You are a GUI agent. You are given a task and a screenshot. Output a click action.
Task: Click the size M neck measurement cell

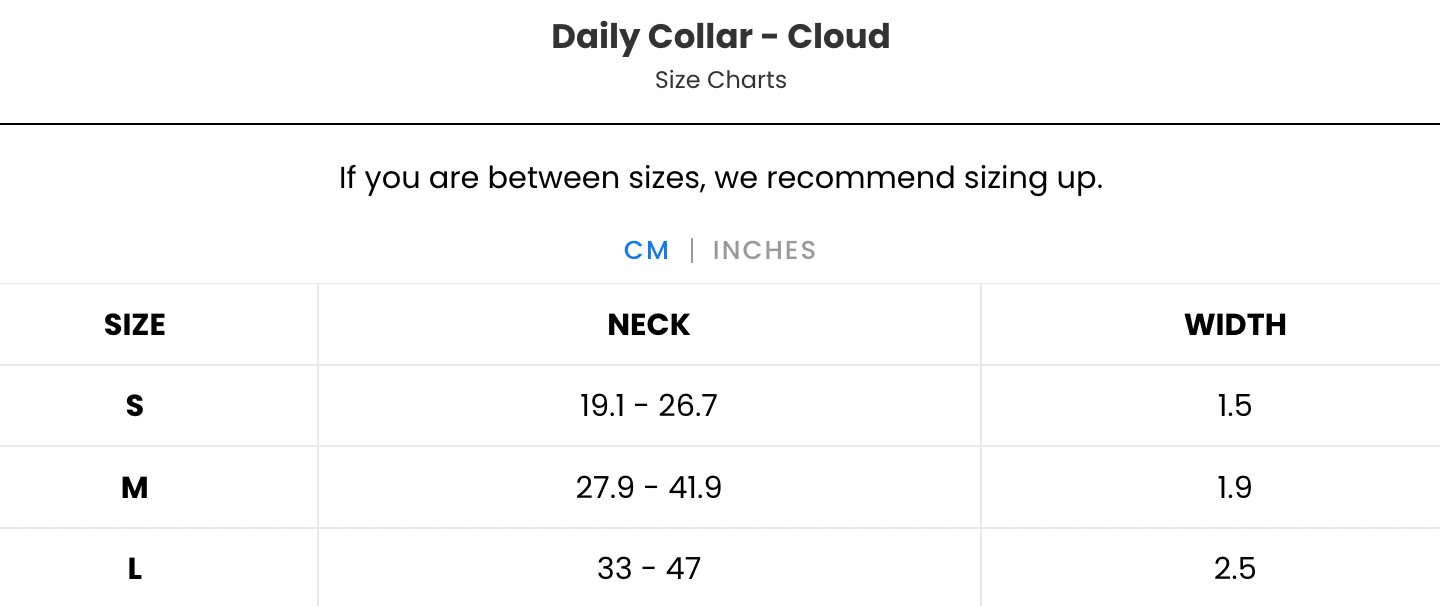[648, 487]
